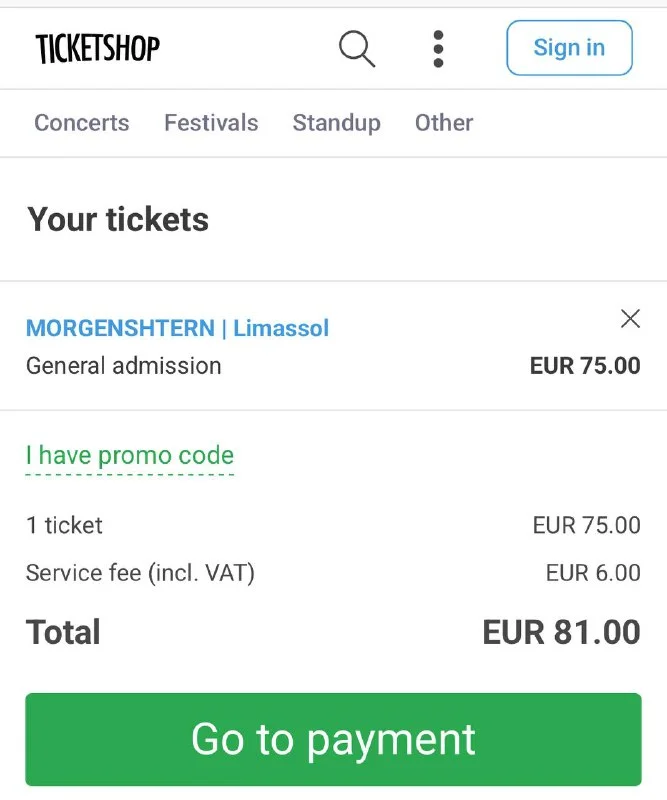The image size is (667, 800).
Task: Click the 1 ticket summary label
Action: [64, 525]
